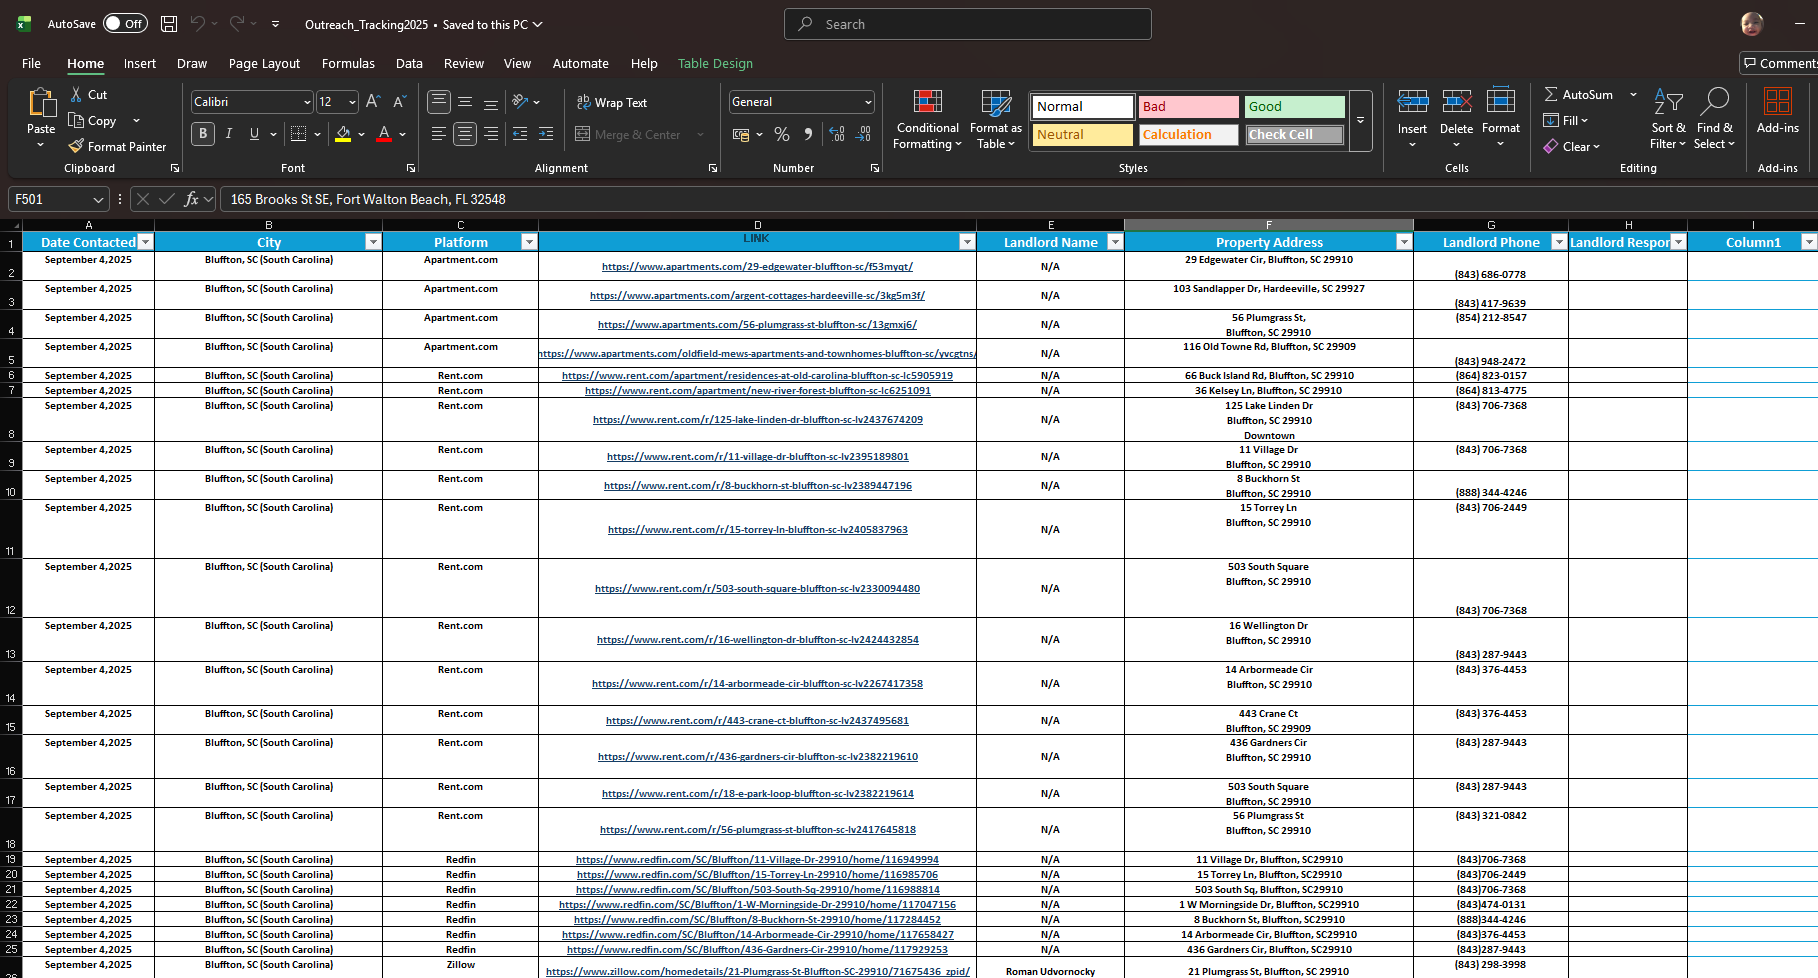1818x978 pixels.
Task: Click the Percent Style icon
Action: 782,134
